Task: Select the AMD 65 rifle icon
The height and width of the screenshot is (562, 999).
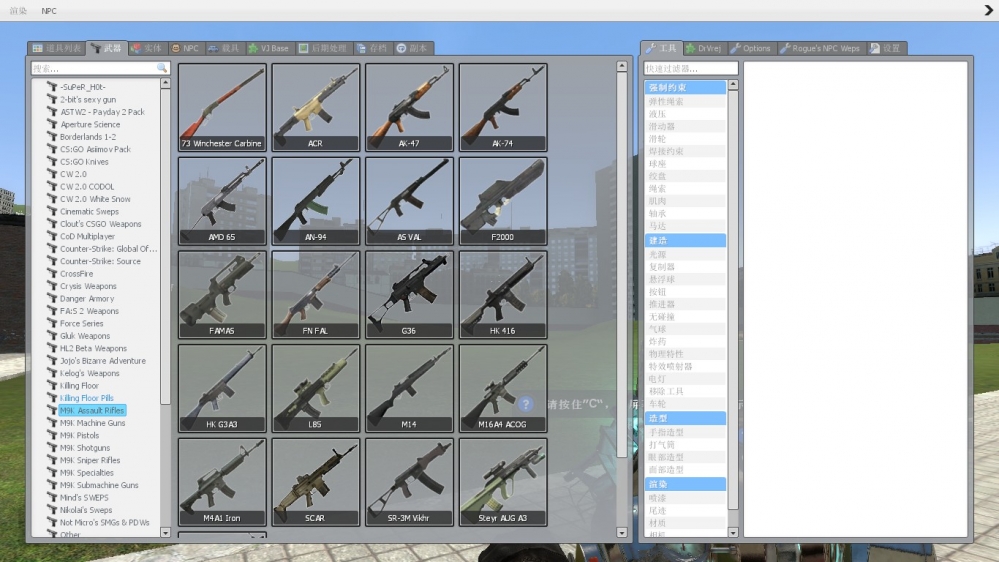Action: pos(222,201)
